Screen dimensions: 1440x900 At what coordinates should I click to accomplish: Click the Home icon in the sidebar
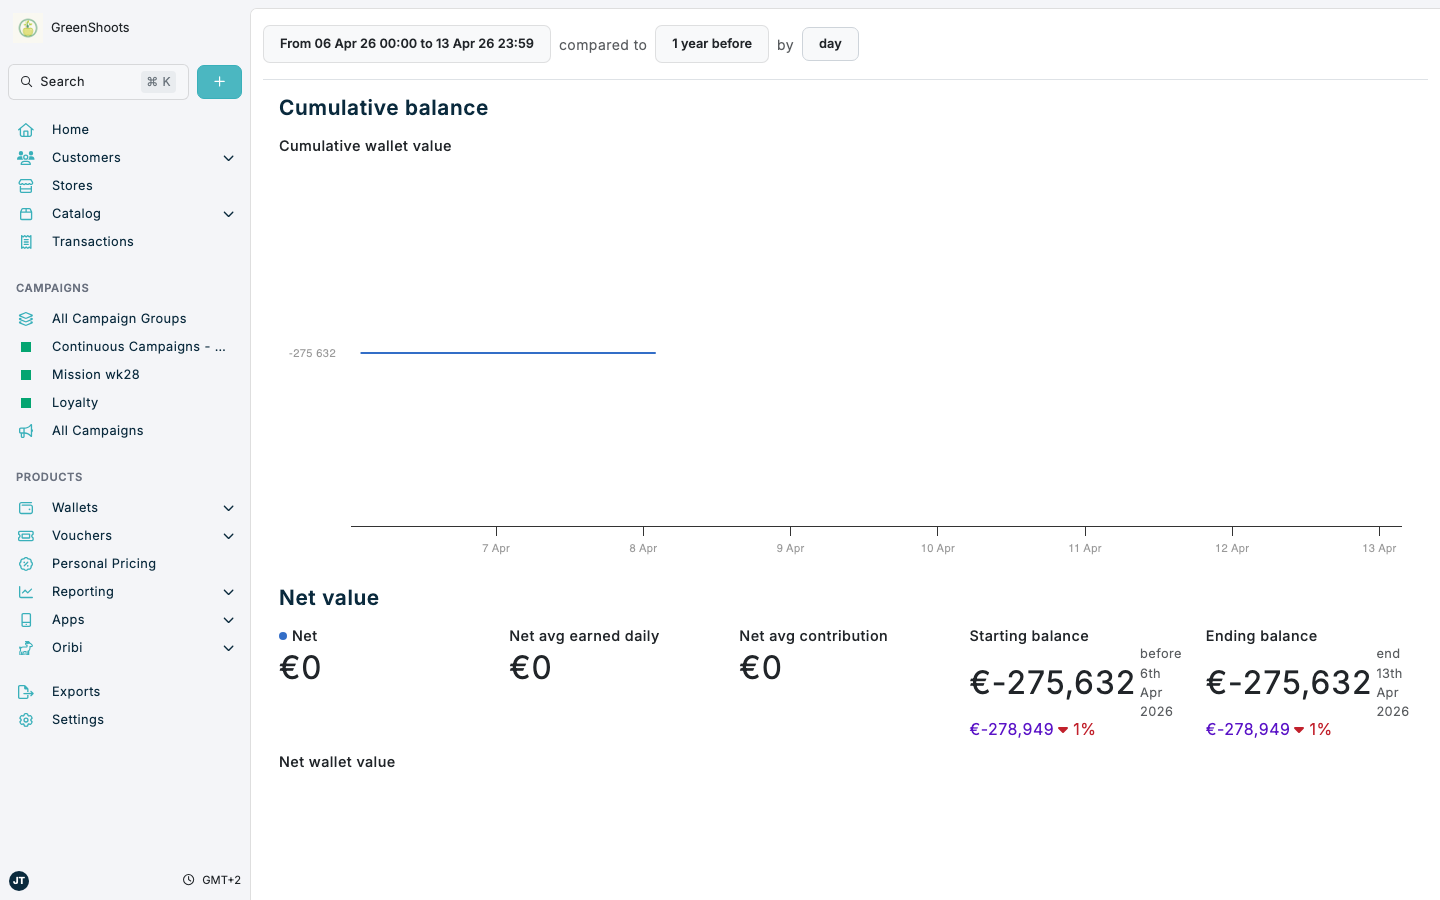pos(25,129)
